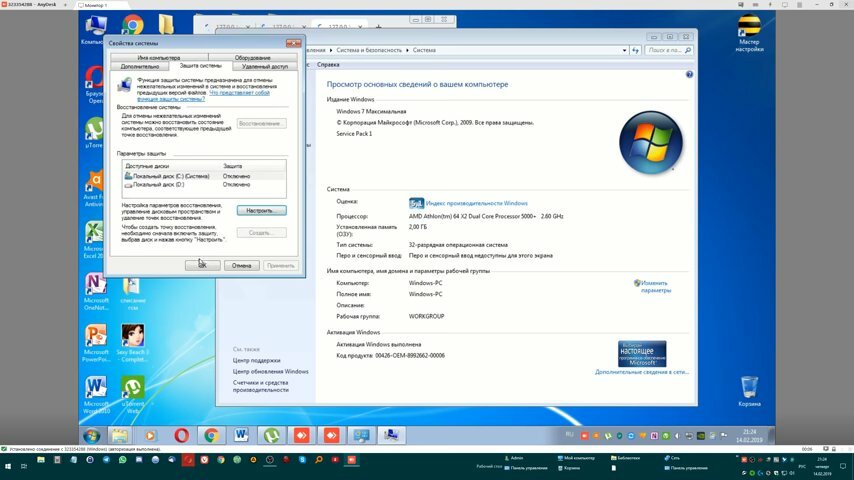This screenshot has height=480, width=854.
Task: Open Дополнительные сведения в сети link
Action: (642, 372)
